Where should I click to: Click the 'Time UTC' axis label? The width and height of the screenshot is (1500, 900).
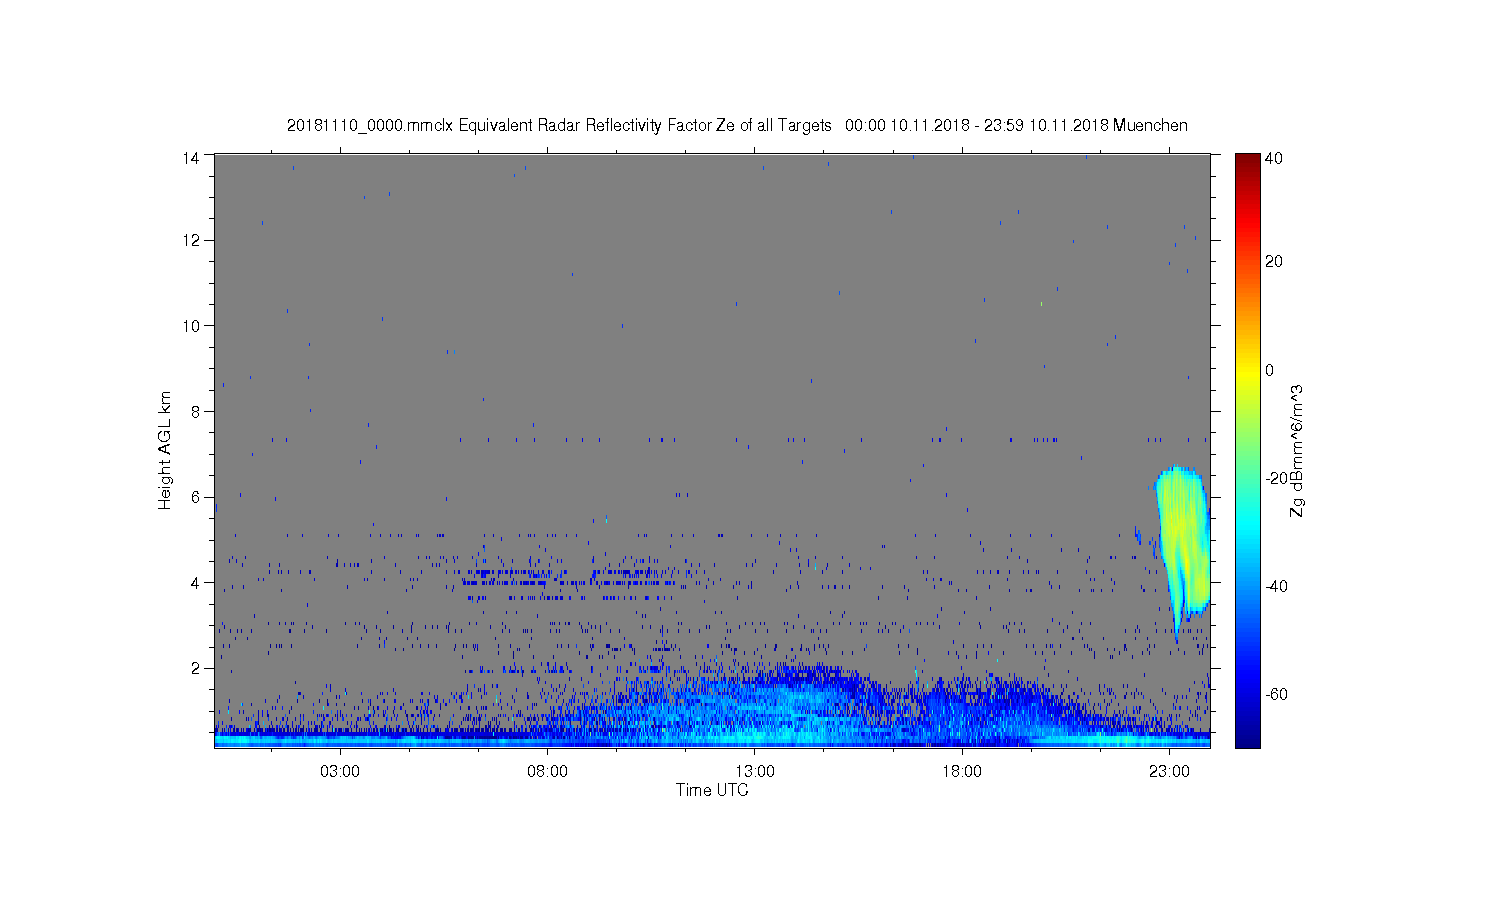pyautogui.click(x=712, y=790)
